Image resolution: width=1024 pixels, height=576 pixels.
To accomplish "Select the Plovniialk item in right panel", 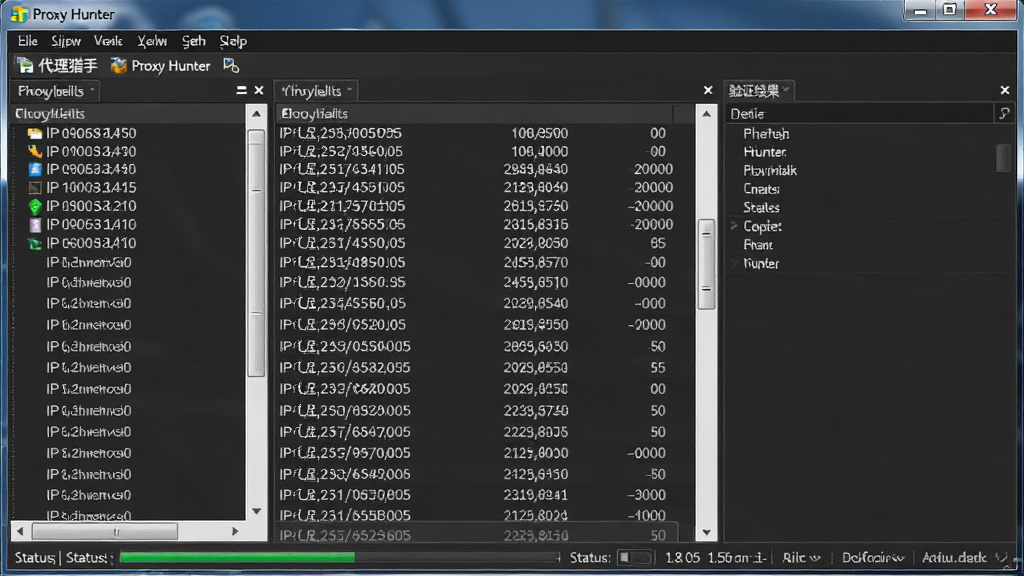I will coord(770,170).
